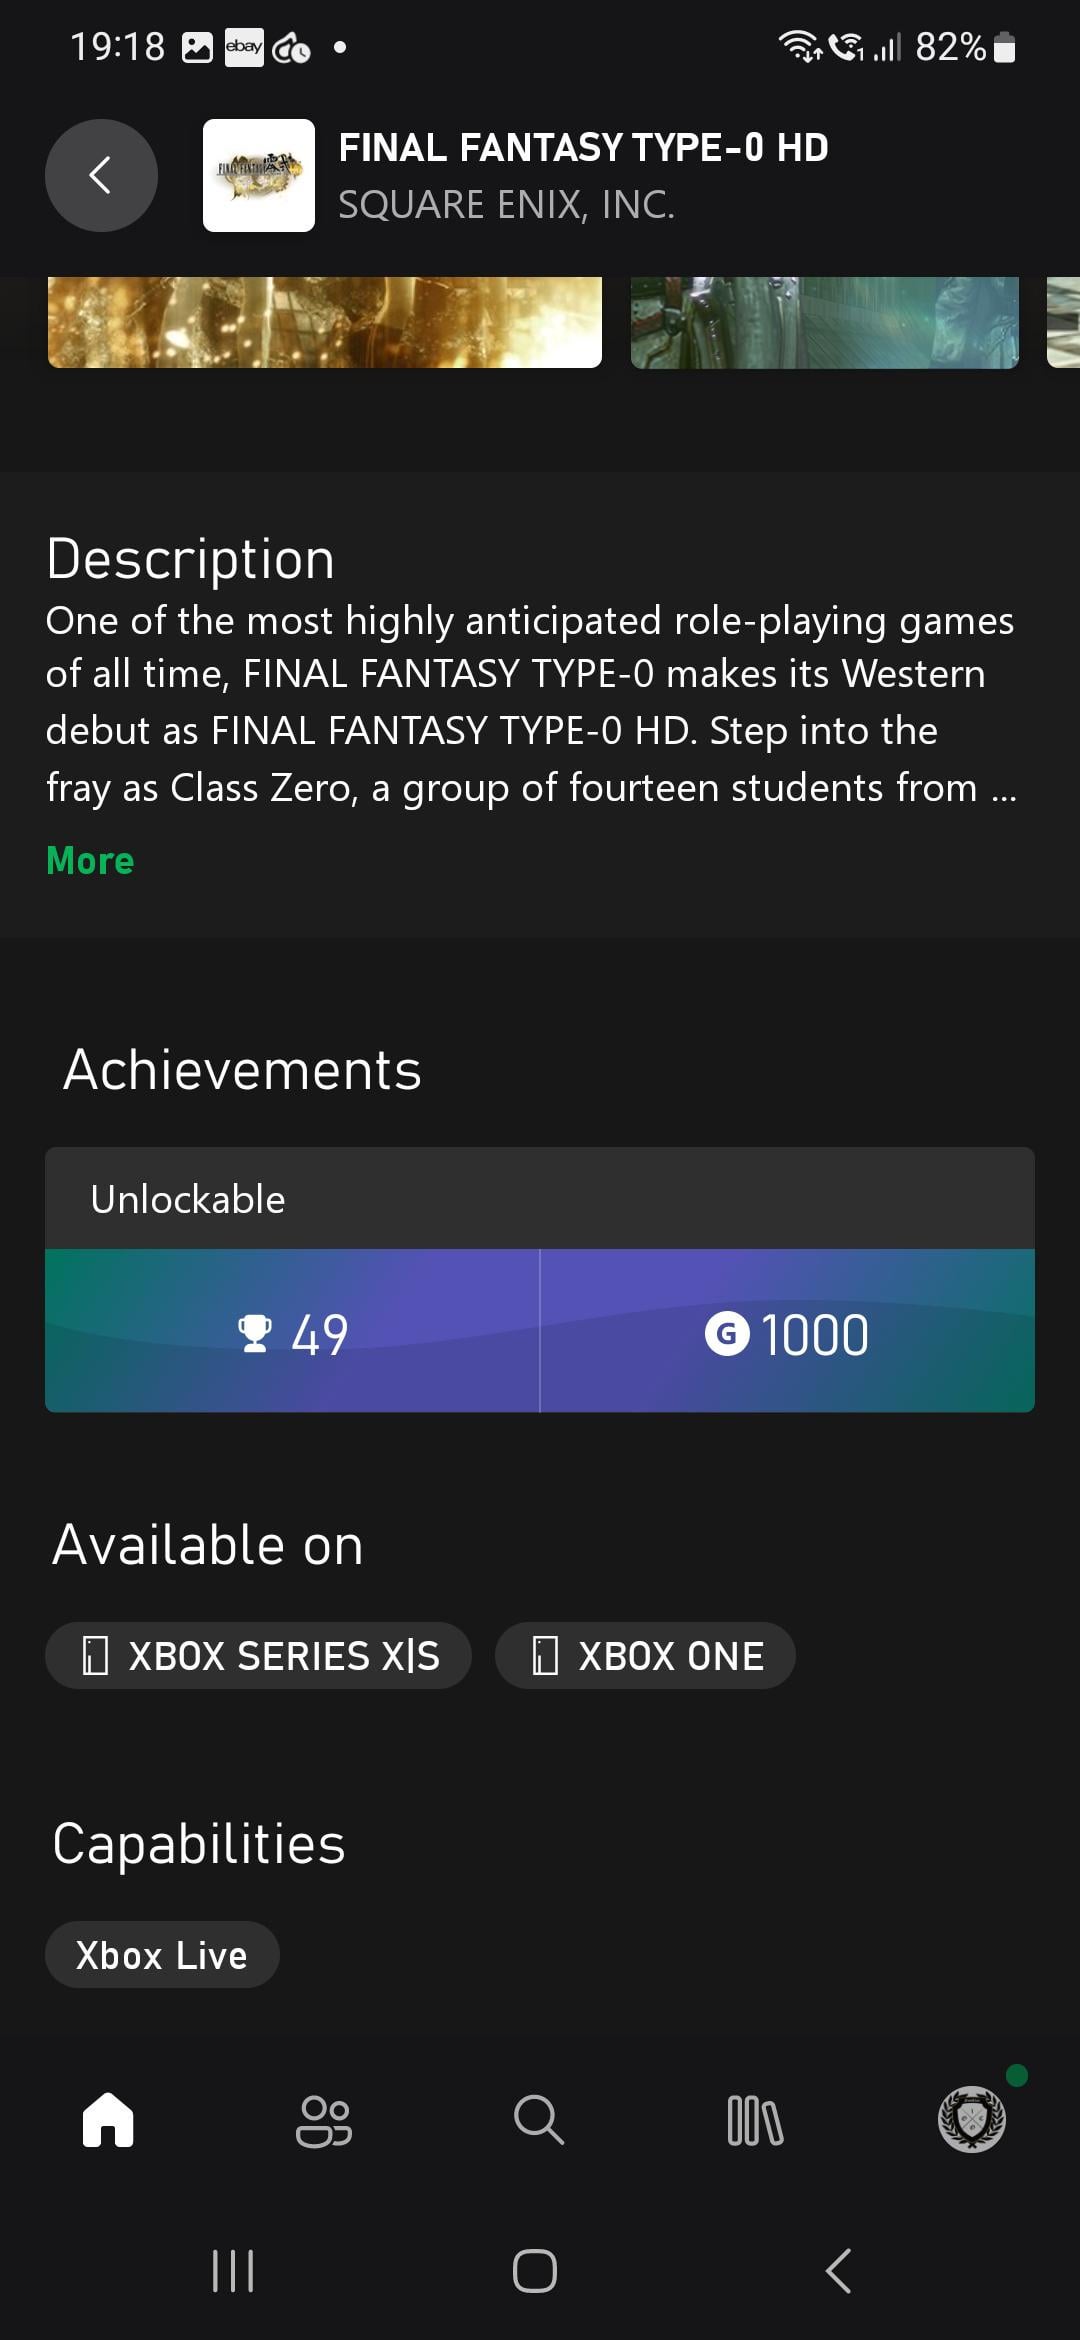1080x2340 pixels.
Task: Open the My Library tab icon
Action: click(x=755, y=2120)
